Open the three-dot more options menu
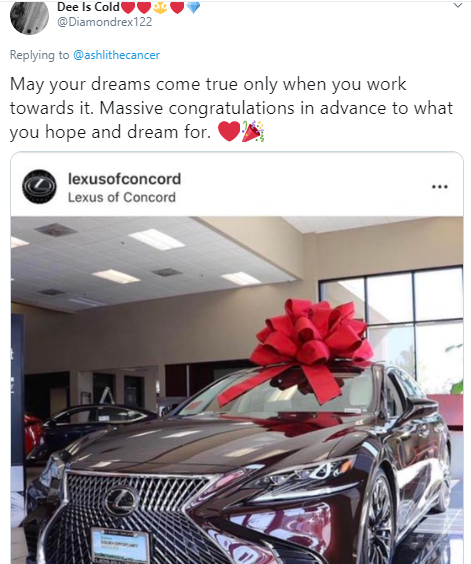The image size is (471, 564). click(x=440, y=187)
